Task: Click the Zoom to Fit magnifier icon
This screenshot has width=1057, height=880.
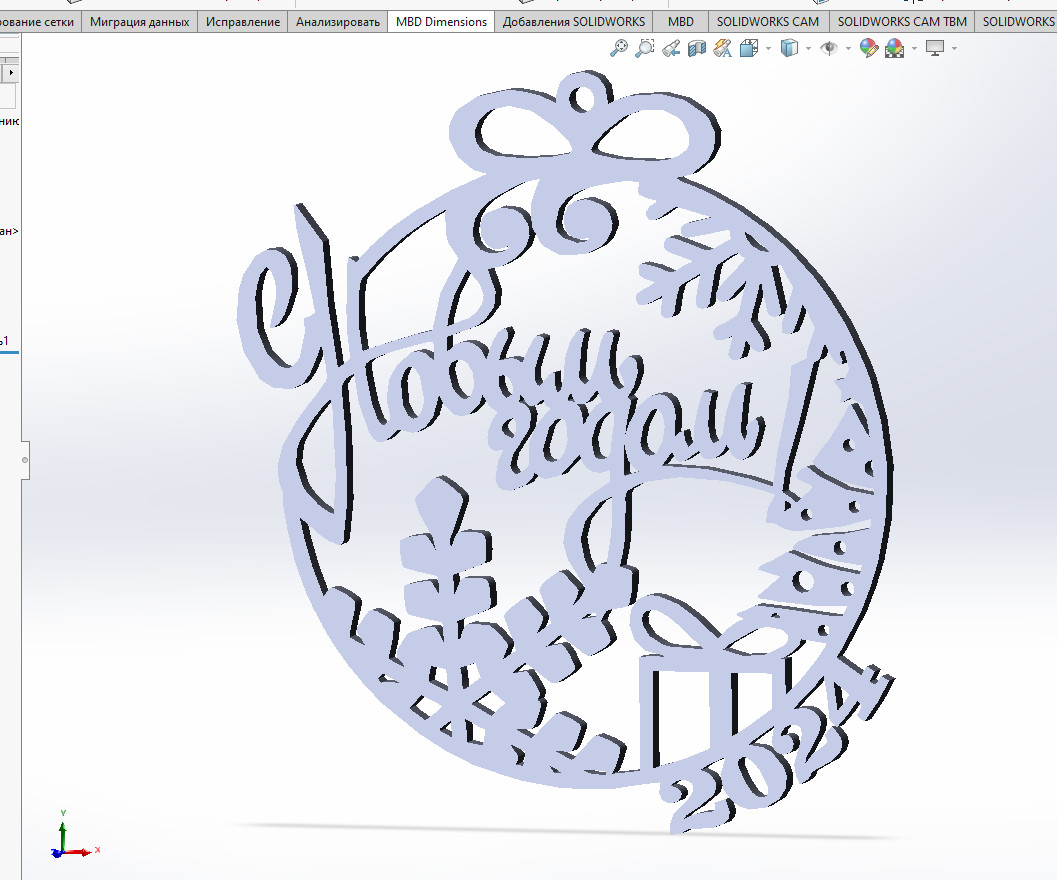Action: click(x=618, y=48)
